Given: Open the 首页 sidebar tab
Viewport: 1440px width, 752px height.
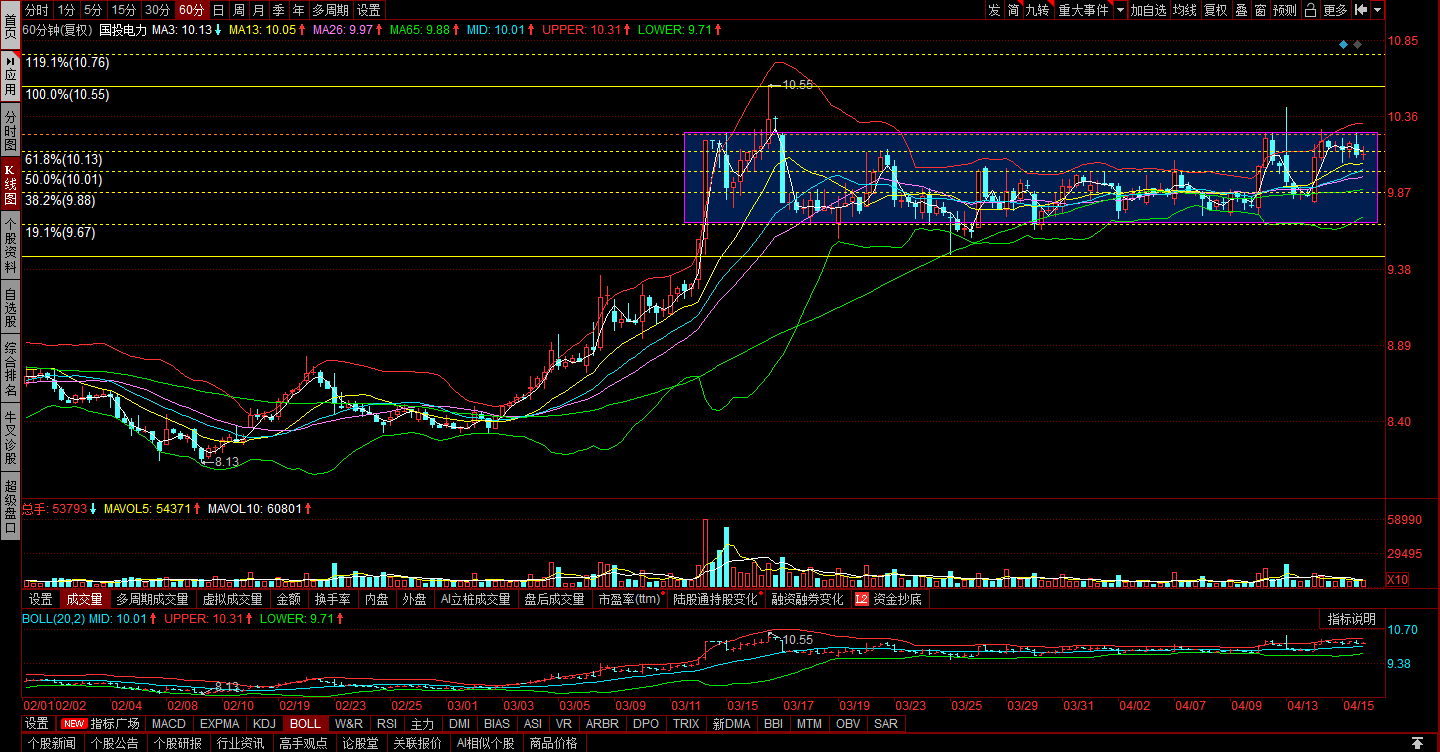Looking at the screenshot, I should 10,24.
